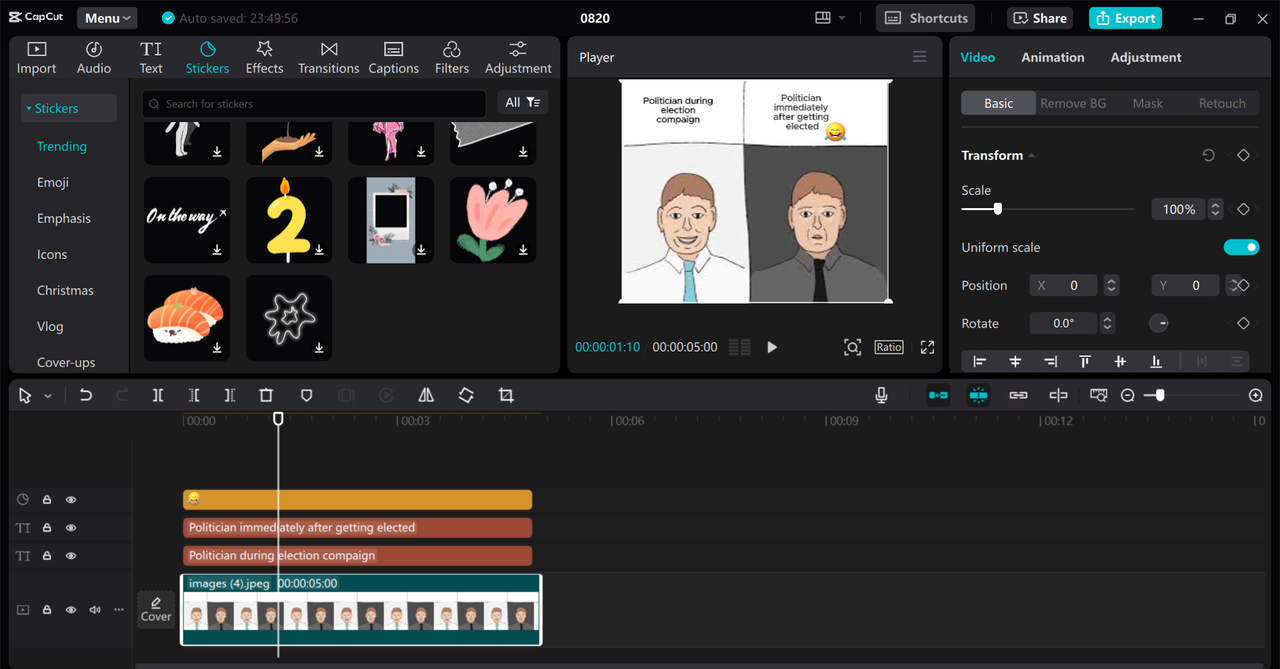Mute the main video track audio
The image size is (1280, 669).
pyautogui.click(x=95, y=609)
